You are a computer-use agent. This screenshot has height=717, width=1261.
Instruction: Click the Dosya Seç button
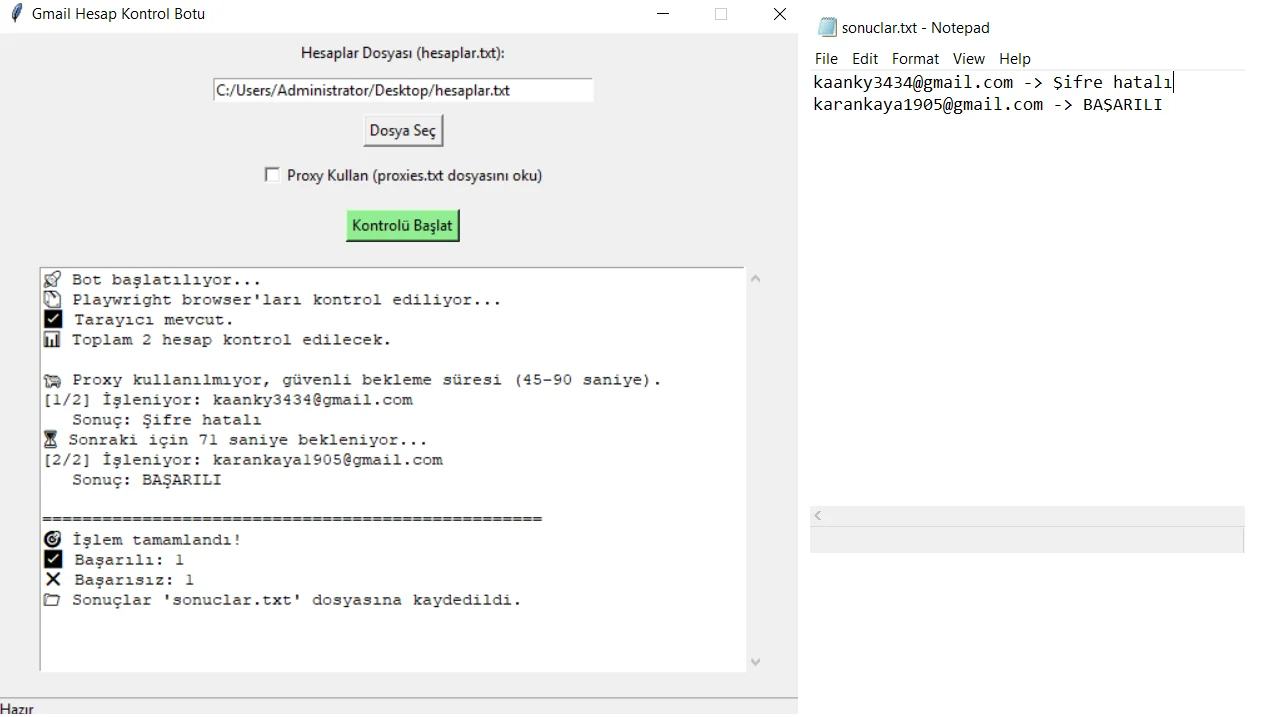[403, 131]
